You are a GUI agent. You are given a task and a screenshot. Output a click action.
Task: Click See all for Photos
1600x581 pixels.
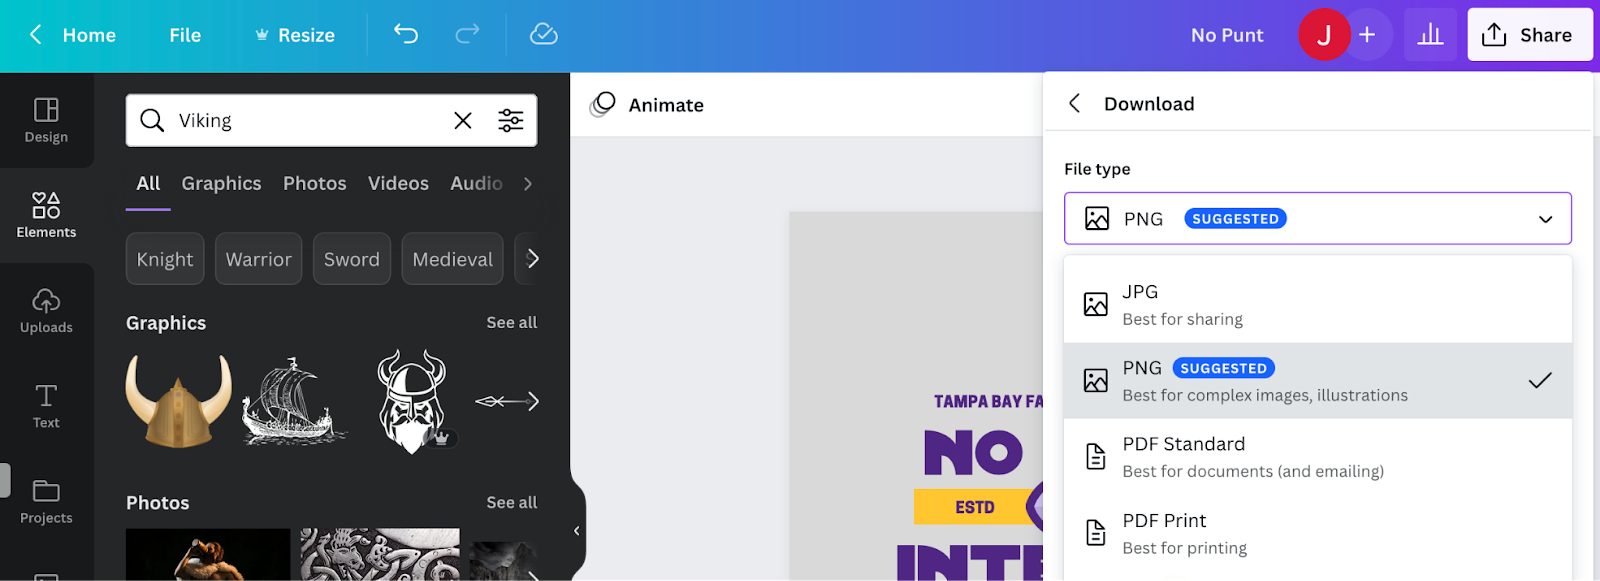(x=511, y=502)
